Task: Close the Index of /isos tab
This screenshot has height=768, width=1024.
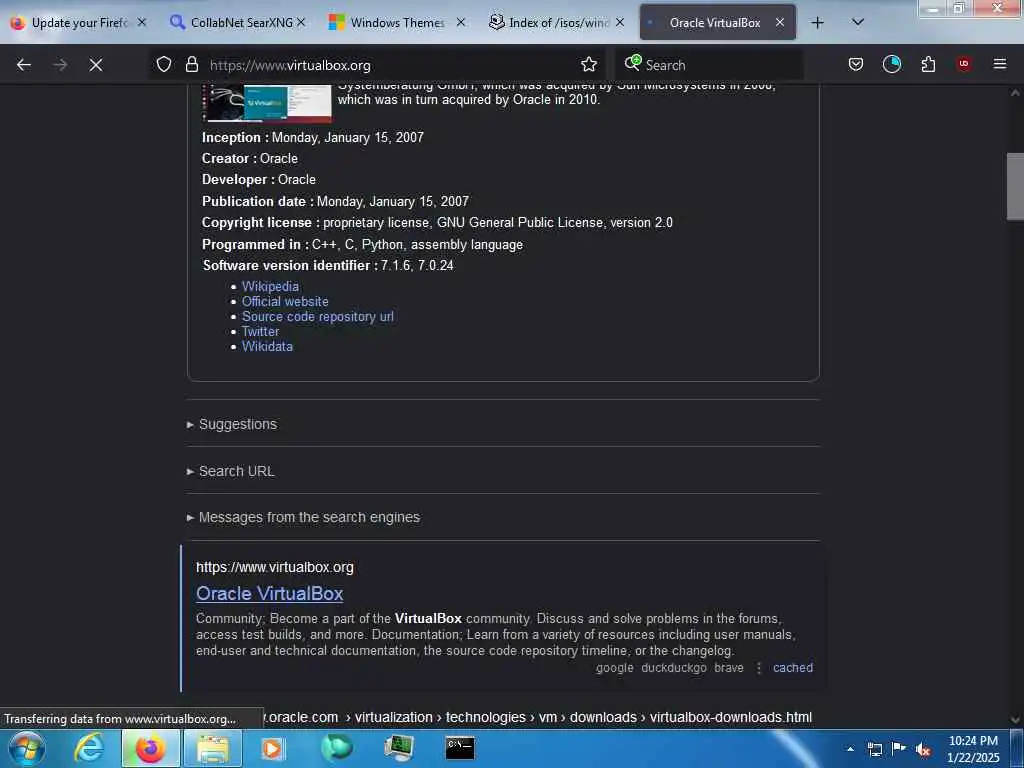Action: (620, 23)
